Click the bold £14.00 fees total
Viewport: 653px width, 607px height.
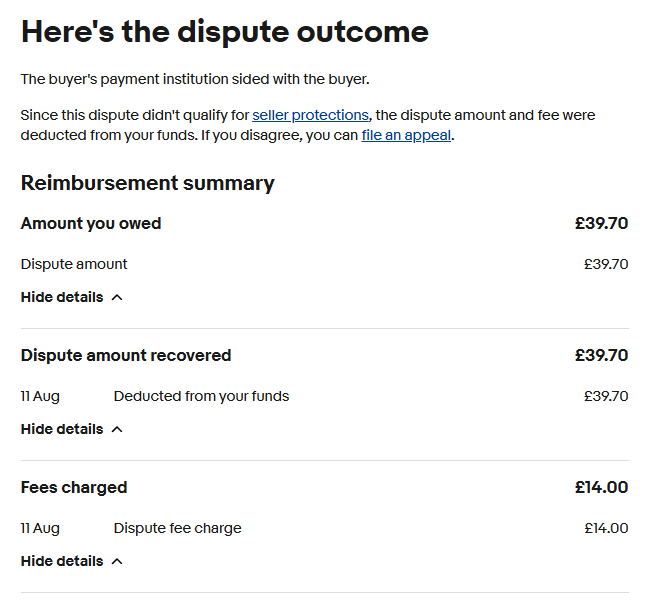[601, 487]
